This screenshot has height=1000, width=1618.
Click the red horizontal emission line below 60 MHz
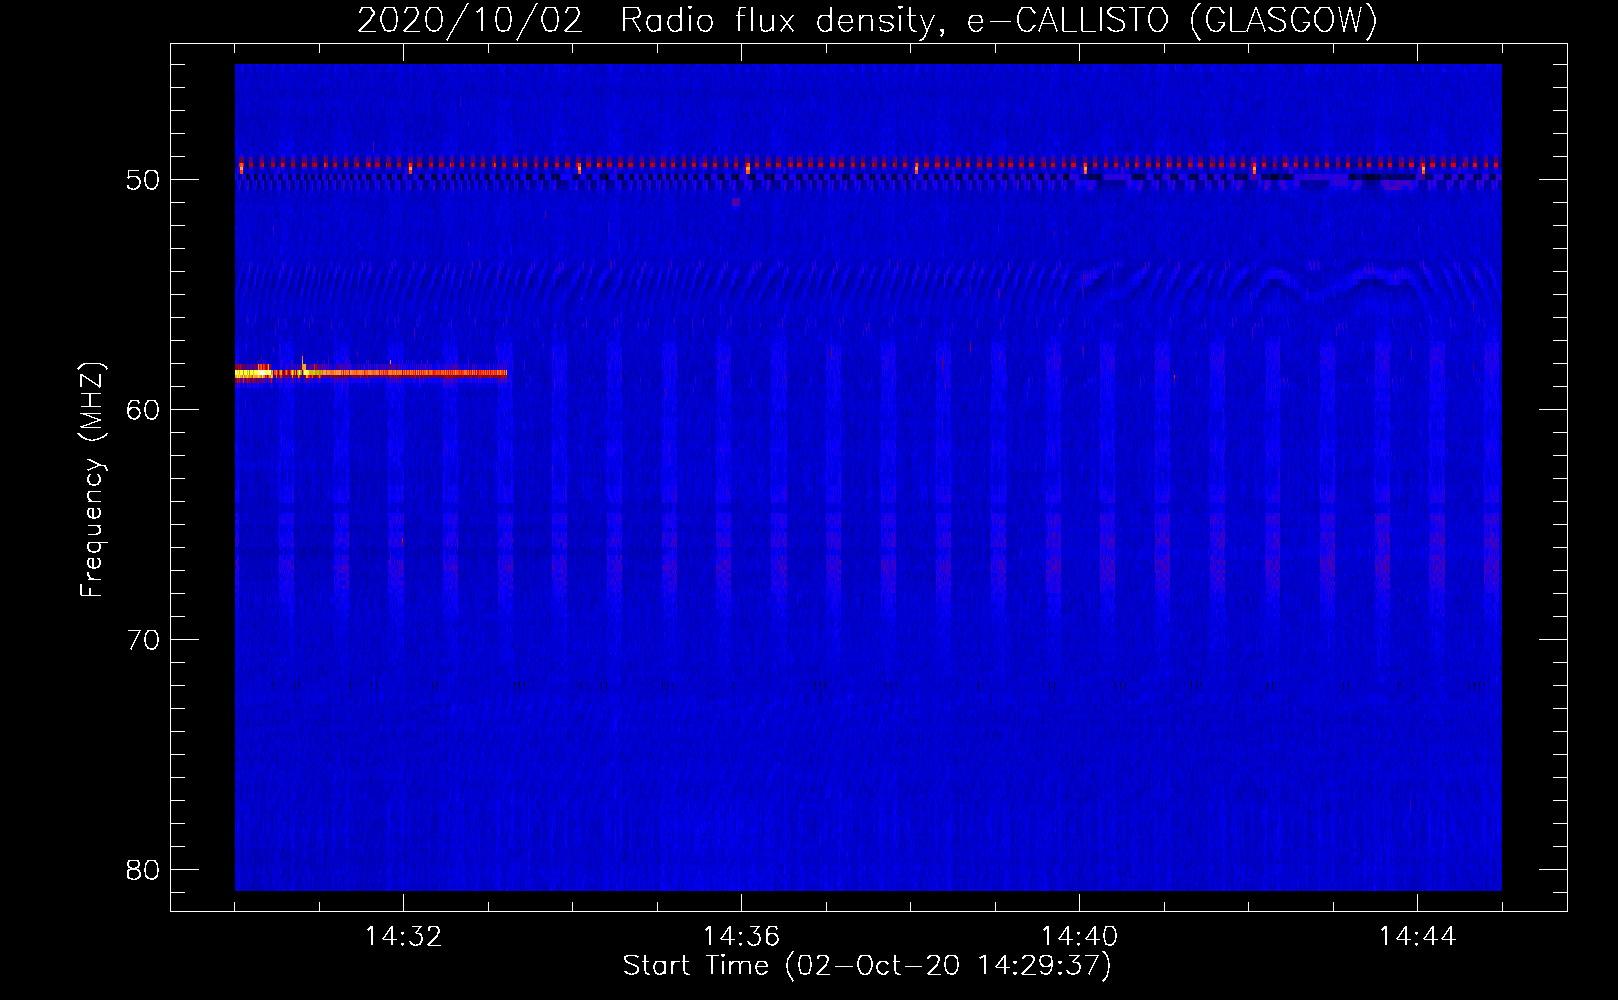(x=420, y=373)
